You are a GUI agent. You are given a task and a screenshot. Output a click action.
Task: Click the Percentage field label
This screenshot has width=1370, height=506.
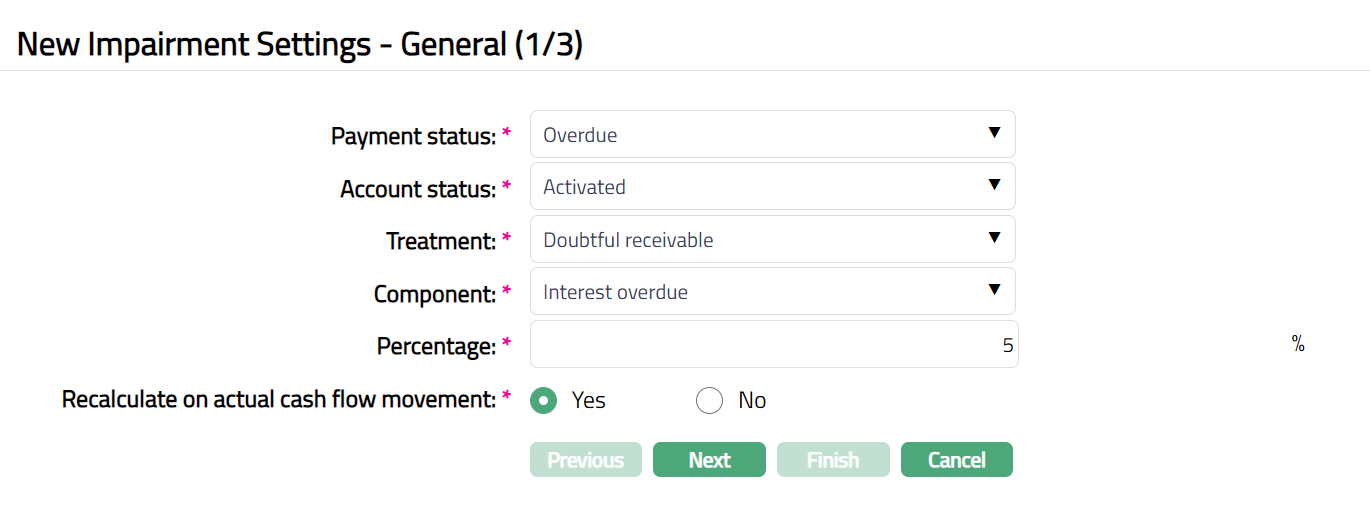click(x=436, y=346)
